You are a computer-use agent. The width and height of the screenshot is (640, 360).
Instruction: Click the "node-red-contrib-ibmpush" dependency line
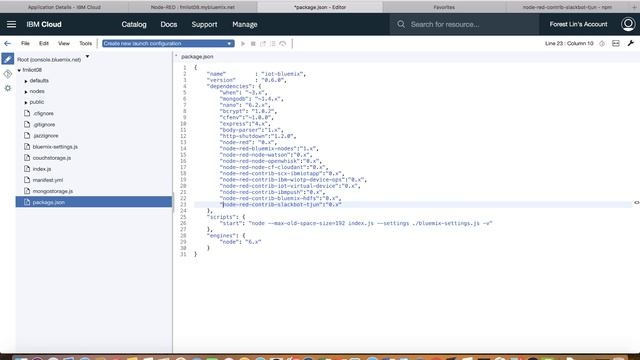(x=272, y=192)
